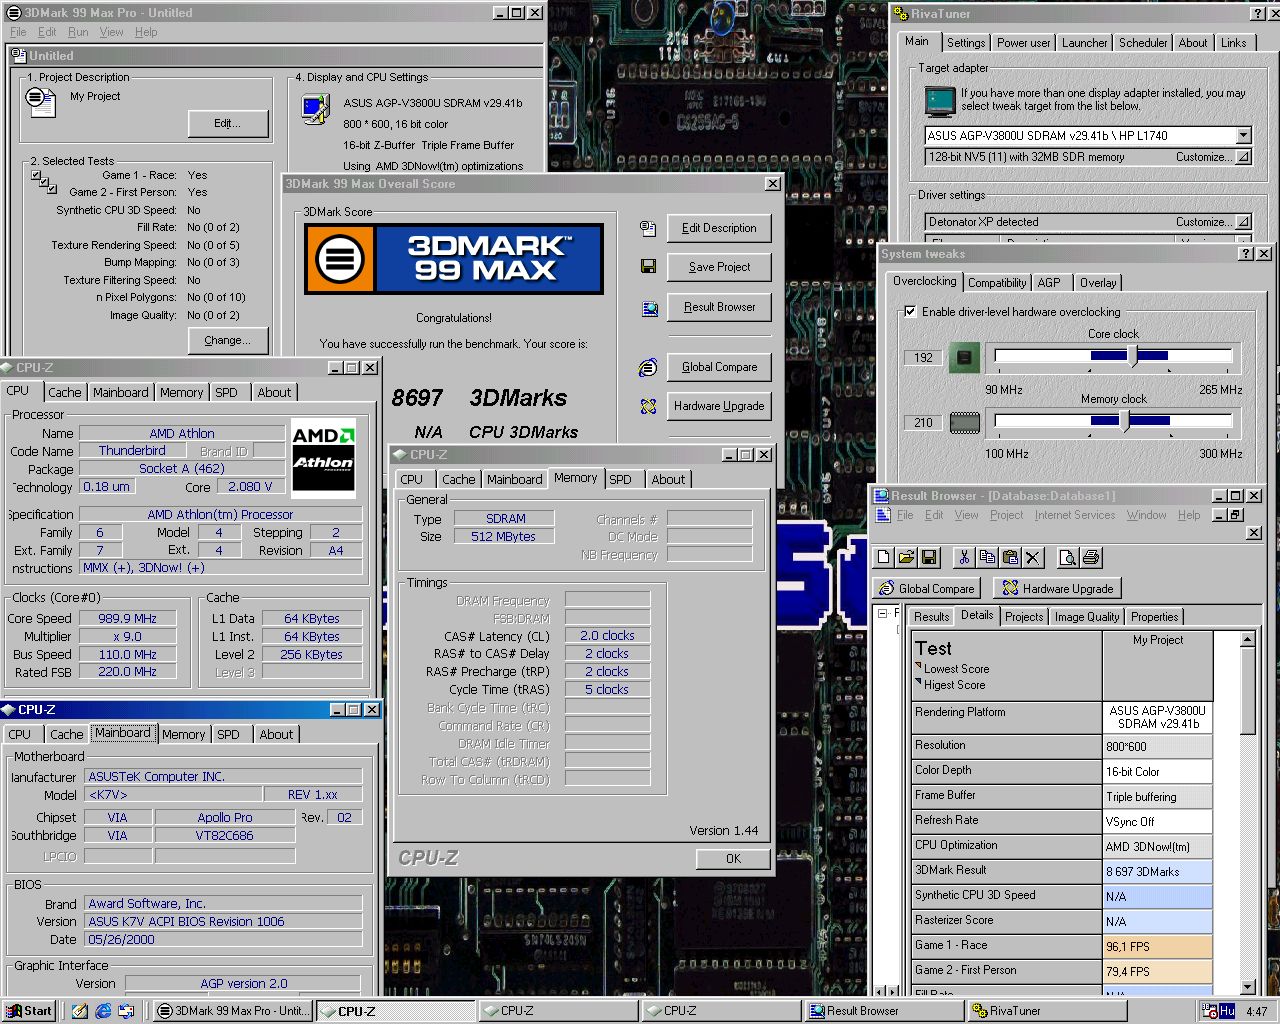Click memory clock chip icon in System tweaks
This screenshot has height=1024, width=1280.
pos(964,422)
